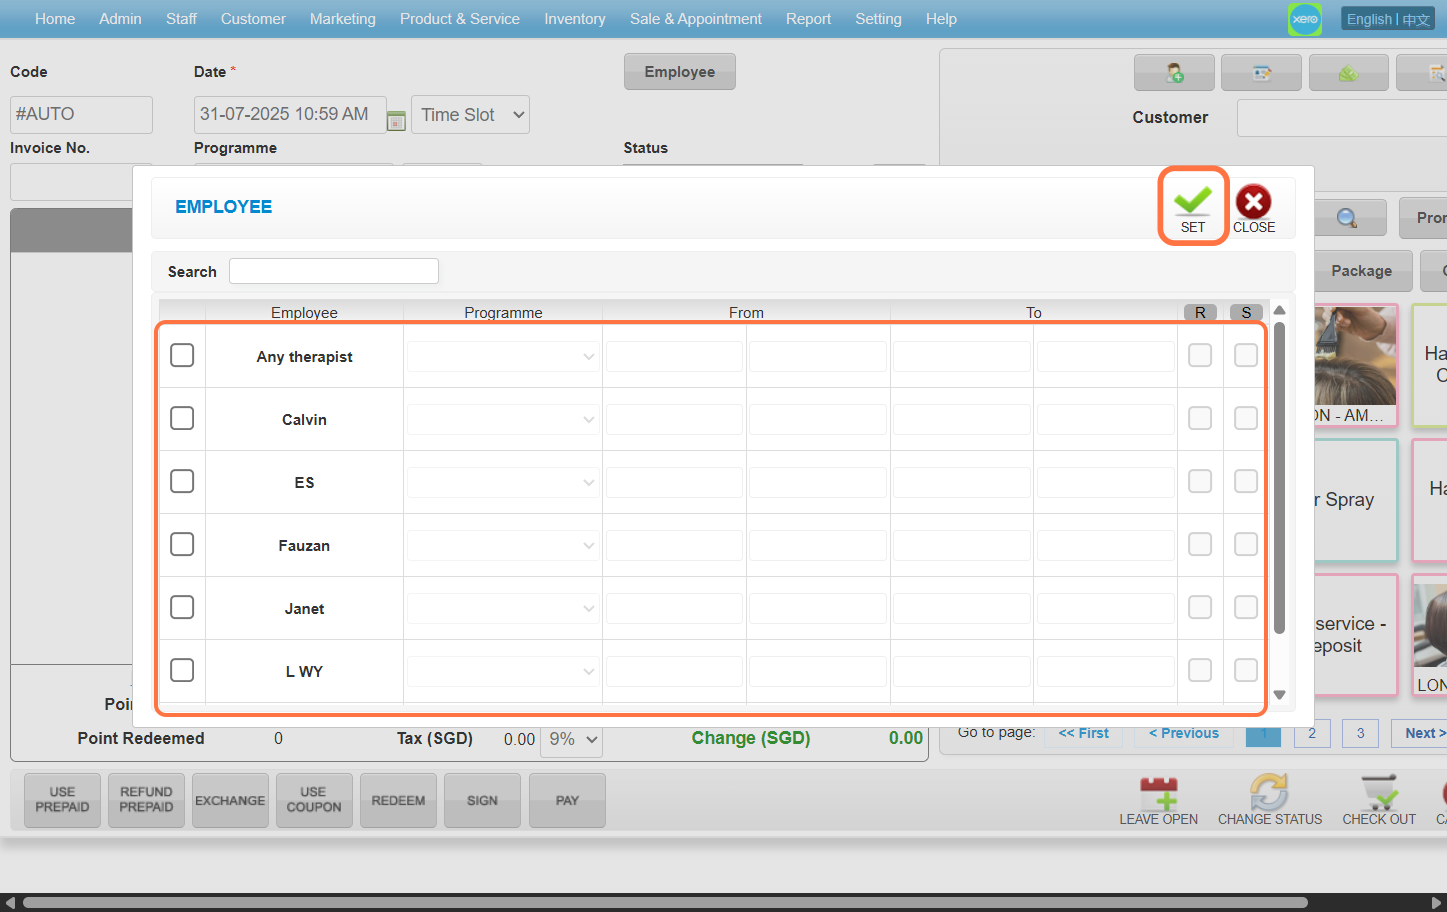Open the Inventory menu
The height and width of the screenshot is (912, 1447).
click(574, 19)
